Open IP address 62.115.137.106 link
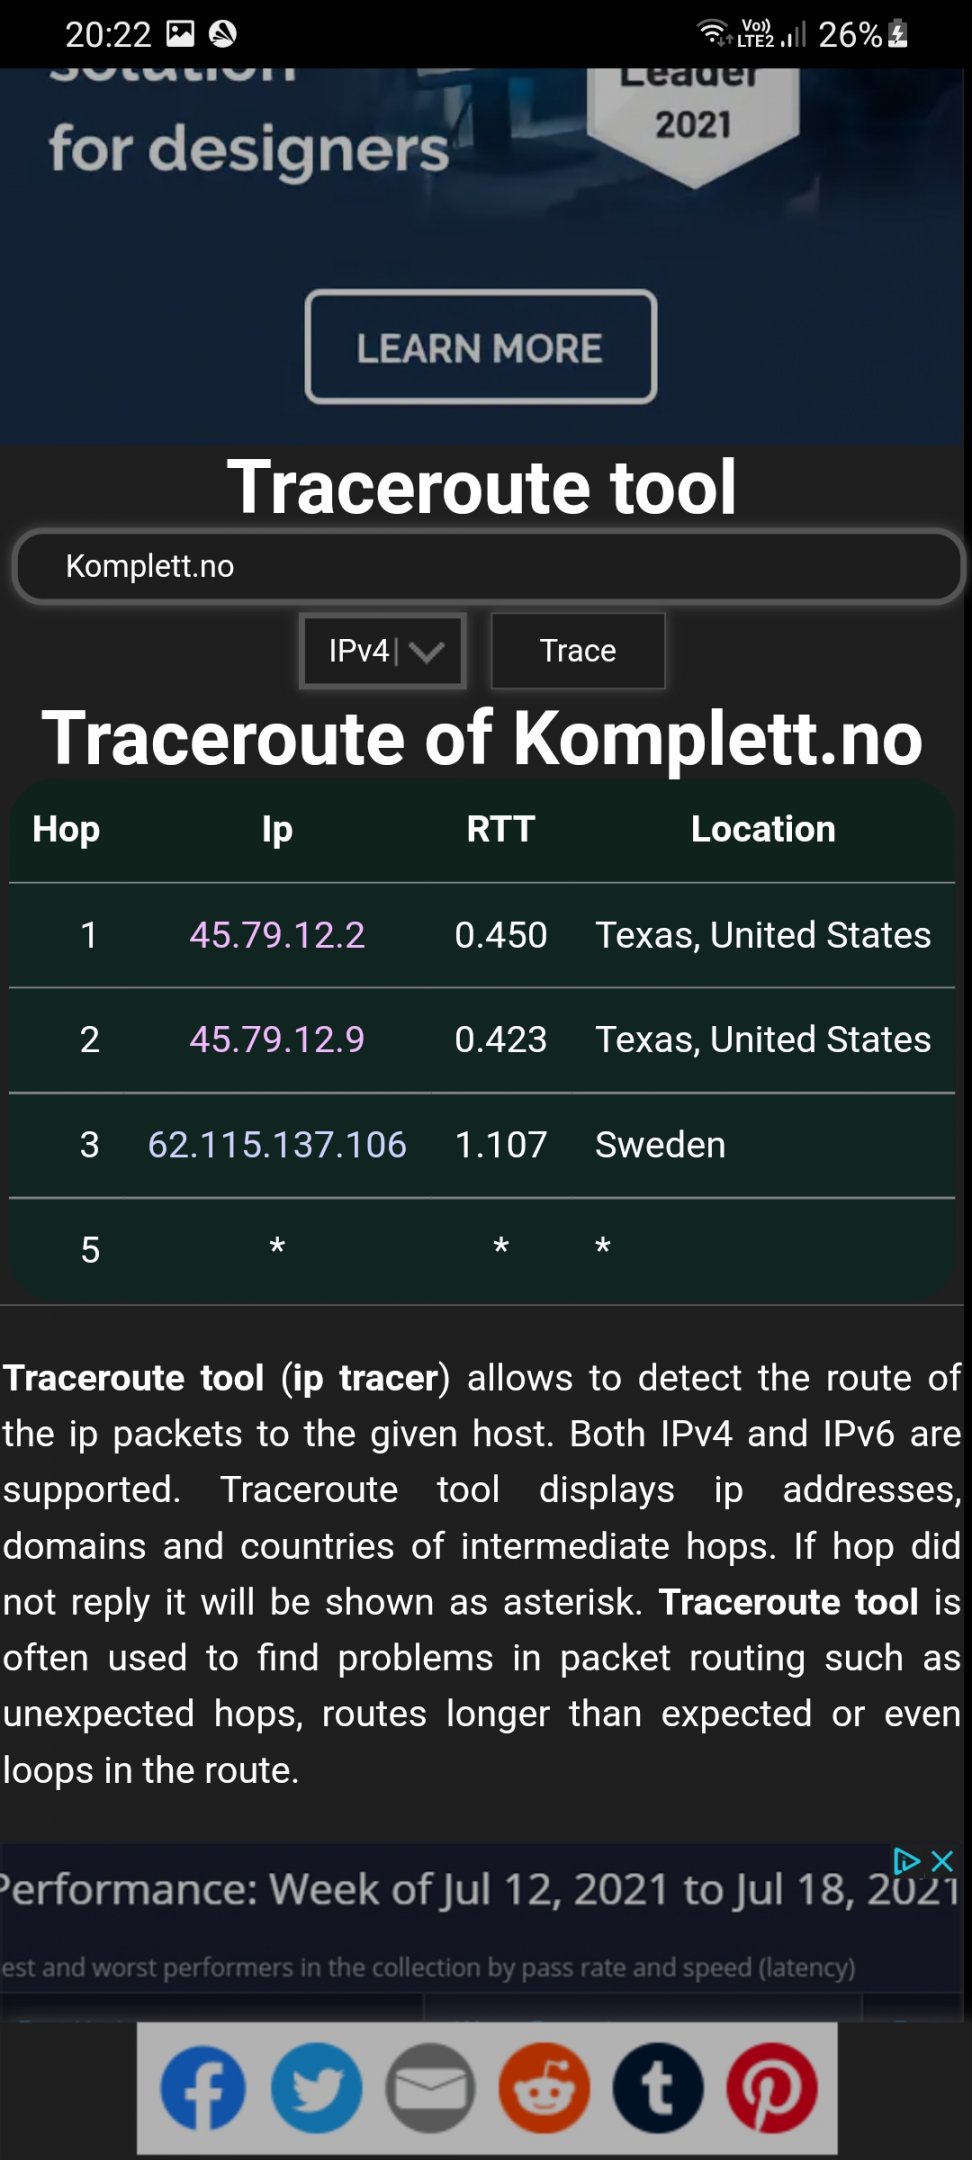This screenshot has height=2160, width=972. pos(277,1145)
